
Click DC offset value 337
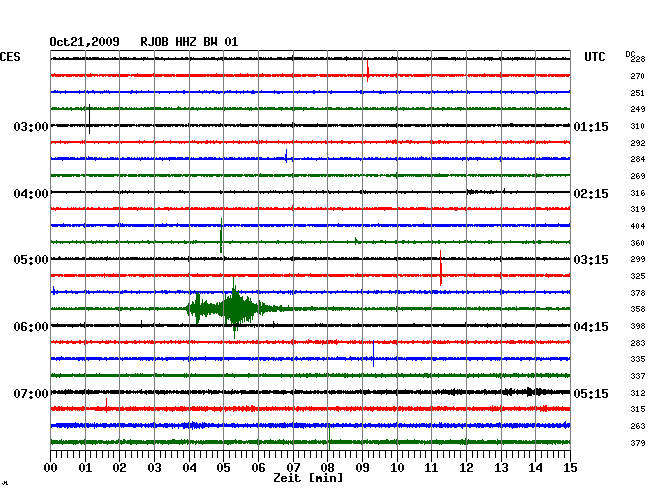pos(638,376)
